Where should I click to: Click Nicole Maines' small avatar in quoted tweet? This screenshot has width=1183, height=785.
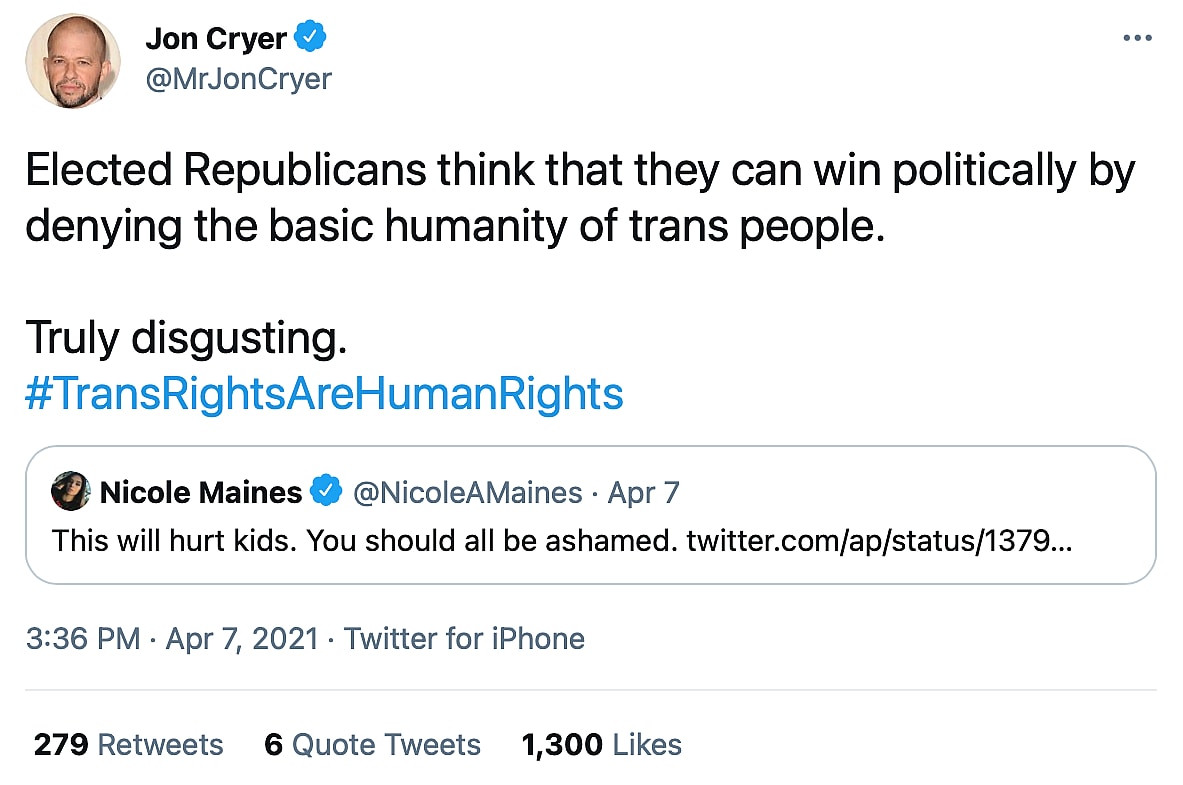pyautogui.click(x=71, y=492)
